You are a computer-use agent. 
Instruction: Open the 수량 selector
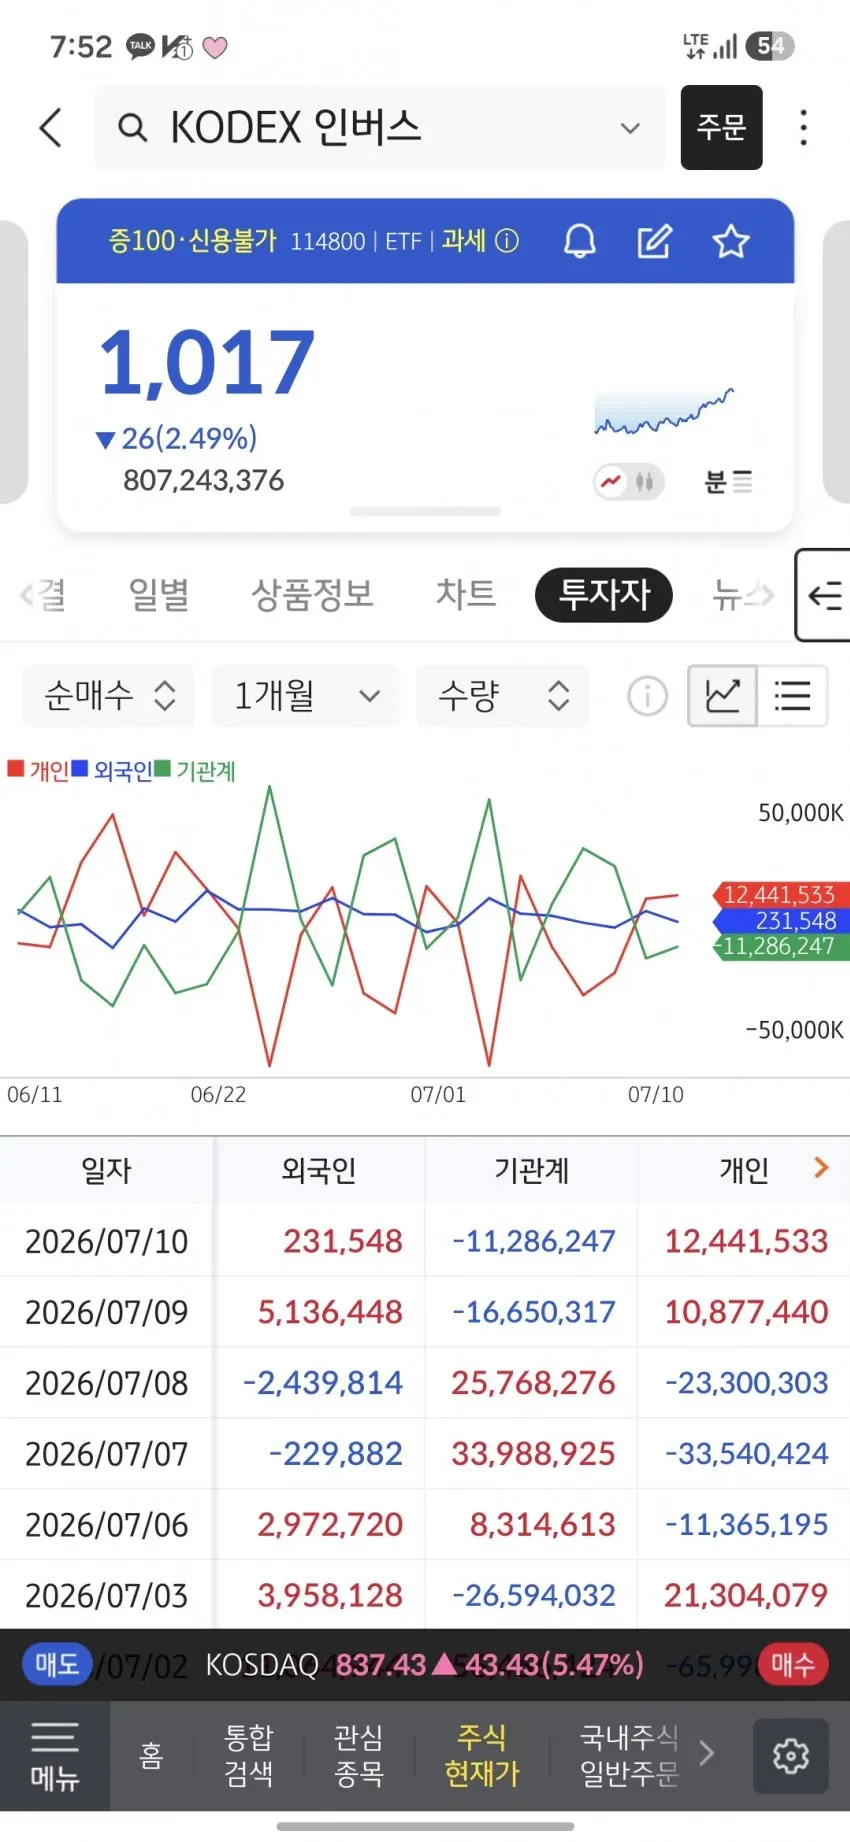pos(502,696)
